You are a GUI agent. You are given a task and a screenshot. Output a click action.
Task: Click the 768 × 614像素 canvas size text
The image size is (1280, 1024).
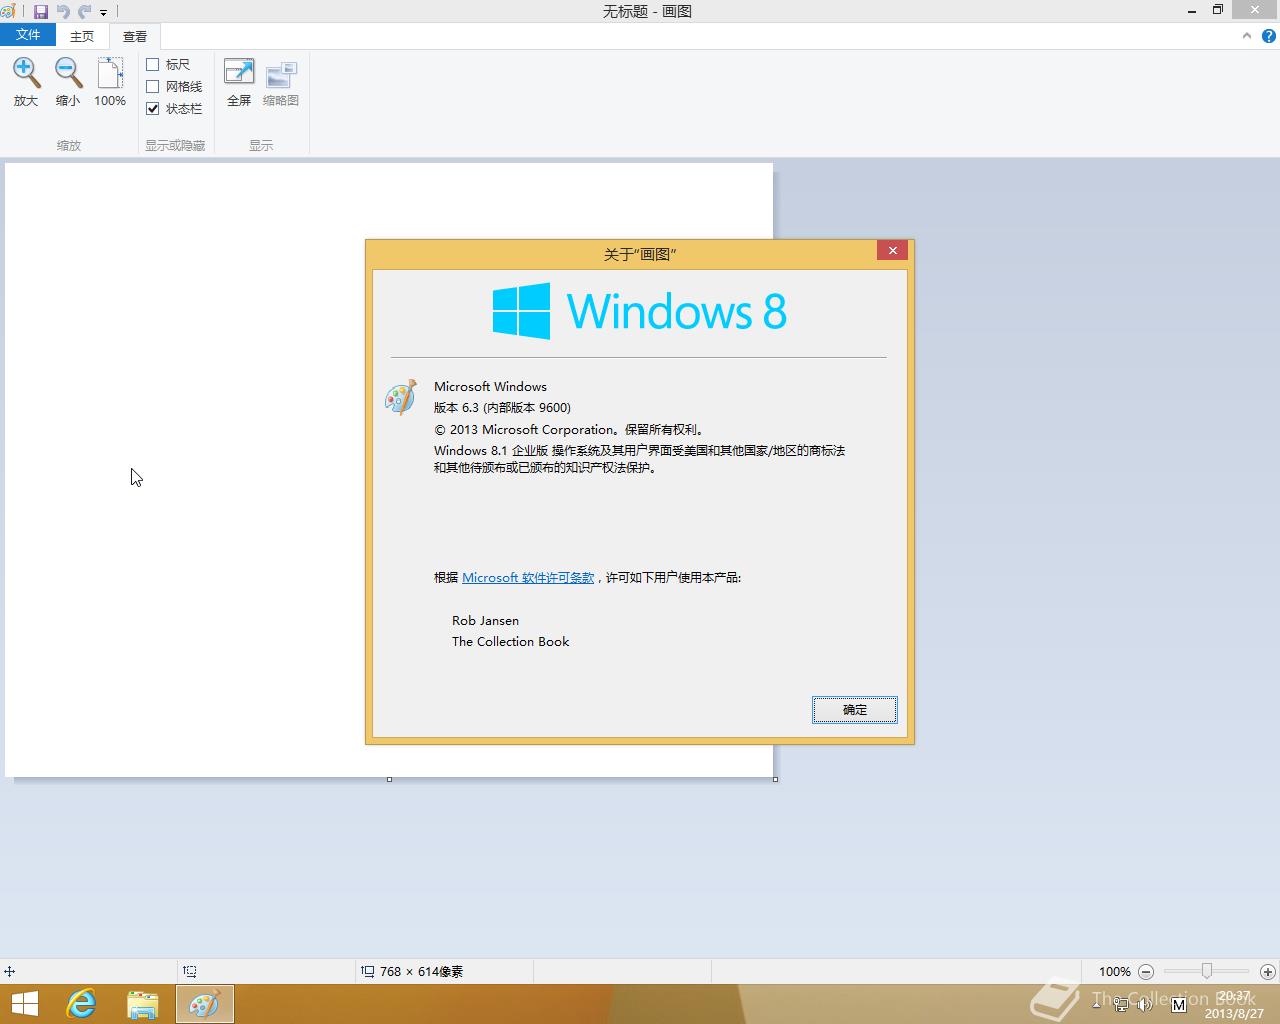(x=421, y=971)
